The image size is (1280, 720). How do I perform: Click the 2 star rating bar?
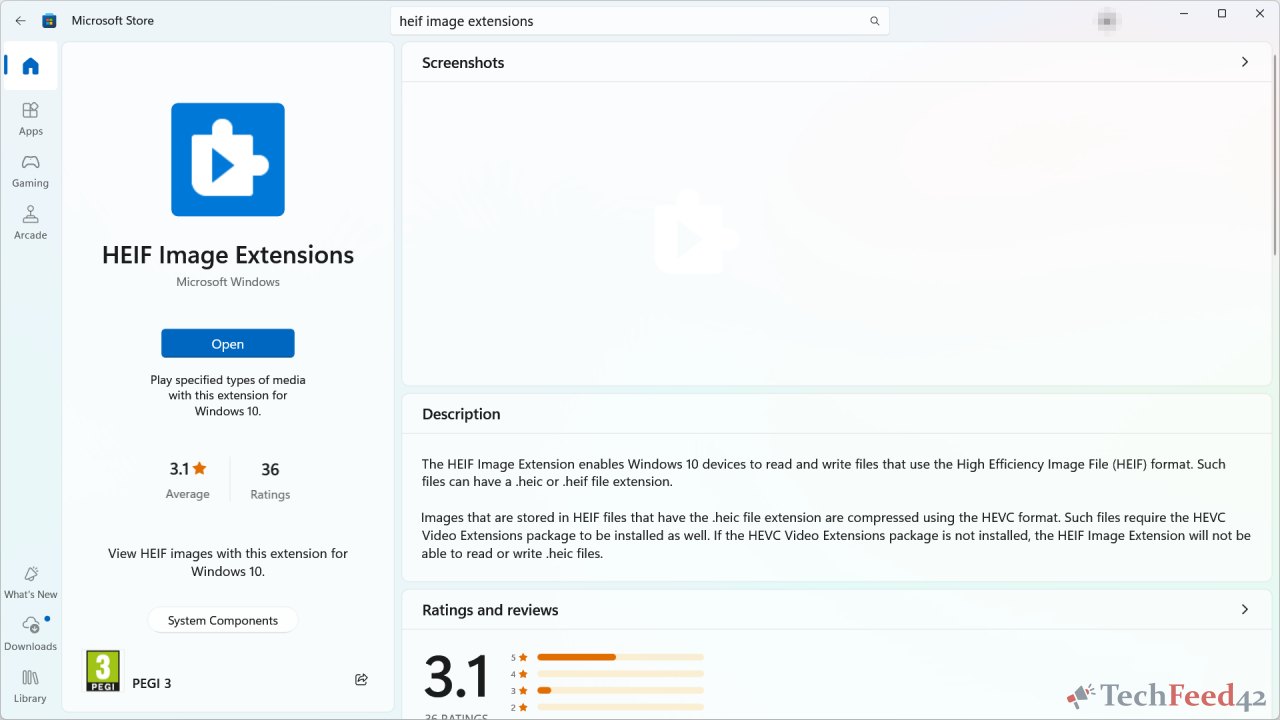tap(620, 707)
